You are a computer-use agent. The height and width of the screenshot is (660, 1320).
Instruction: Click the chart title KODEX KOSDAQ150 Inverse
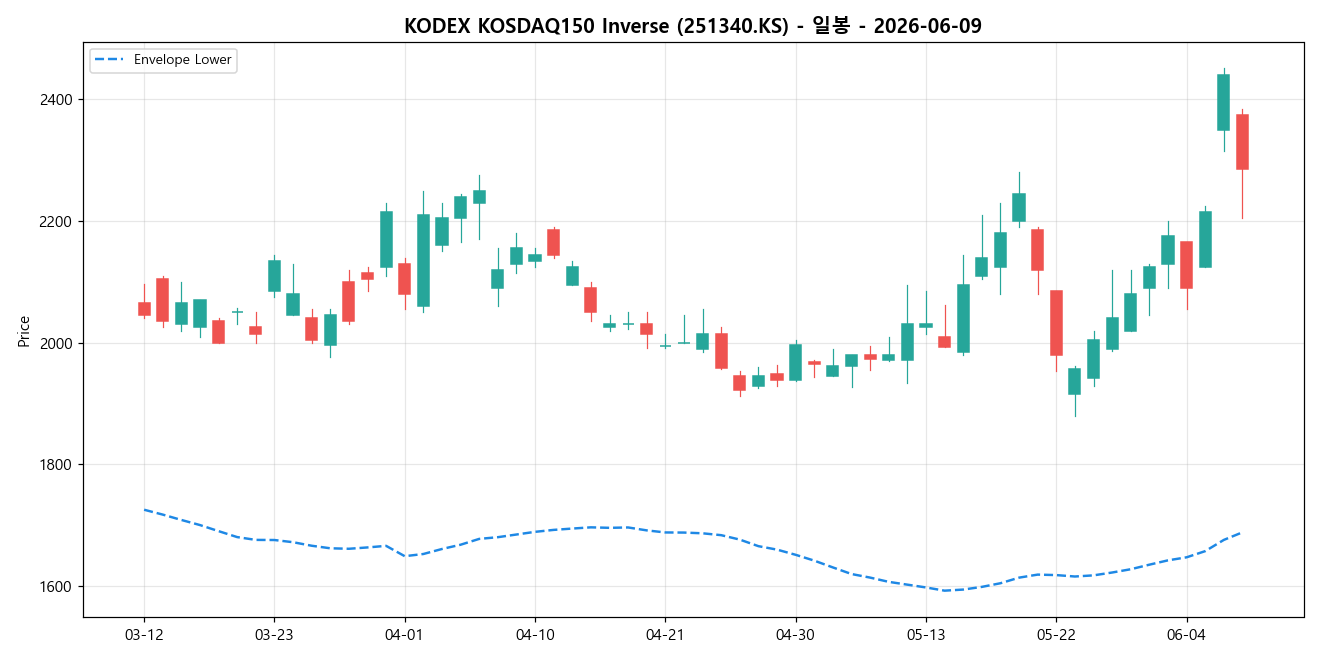[693, 26]
